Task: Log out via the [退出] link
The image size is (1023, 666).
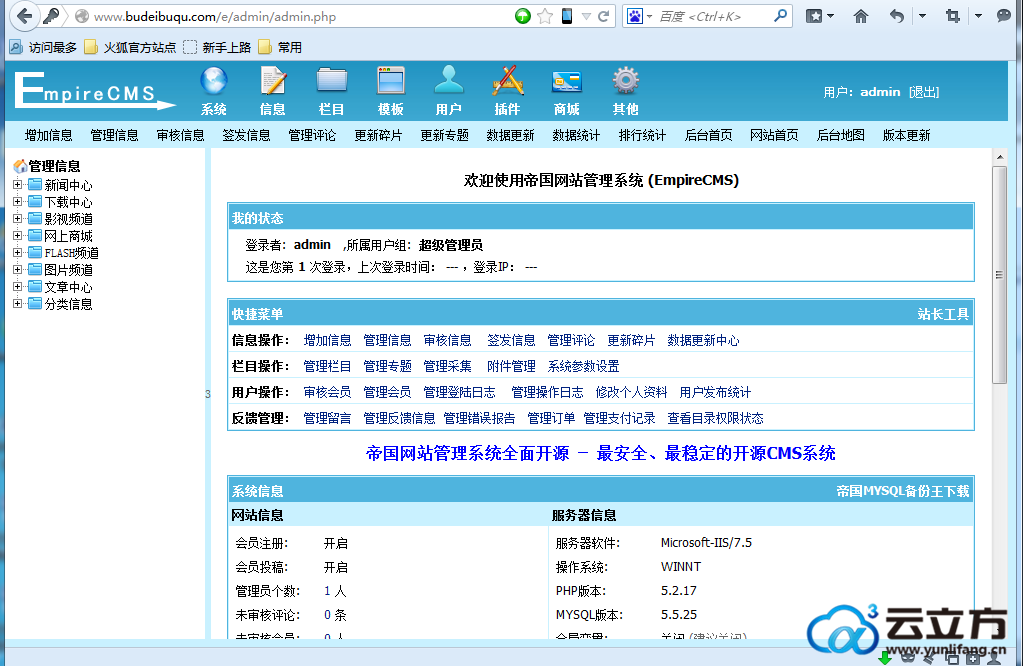Action: point(924,92)
